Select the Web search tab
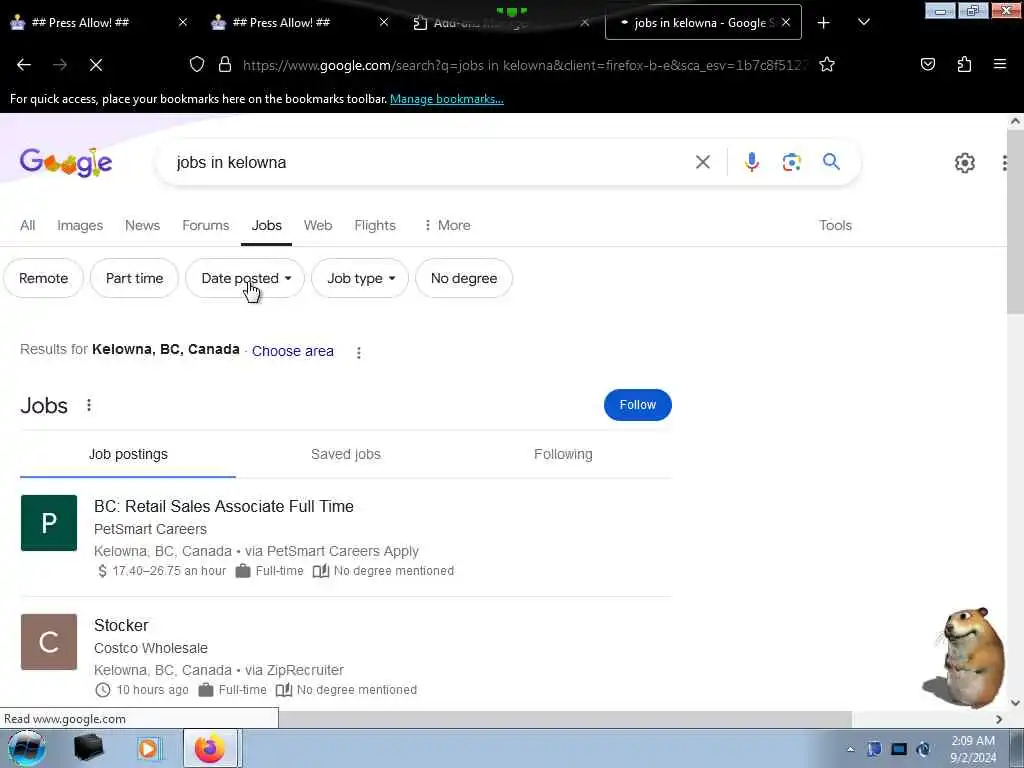The image size is (1024, 768). [x=318, y=225]
